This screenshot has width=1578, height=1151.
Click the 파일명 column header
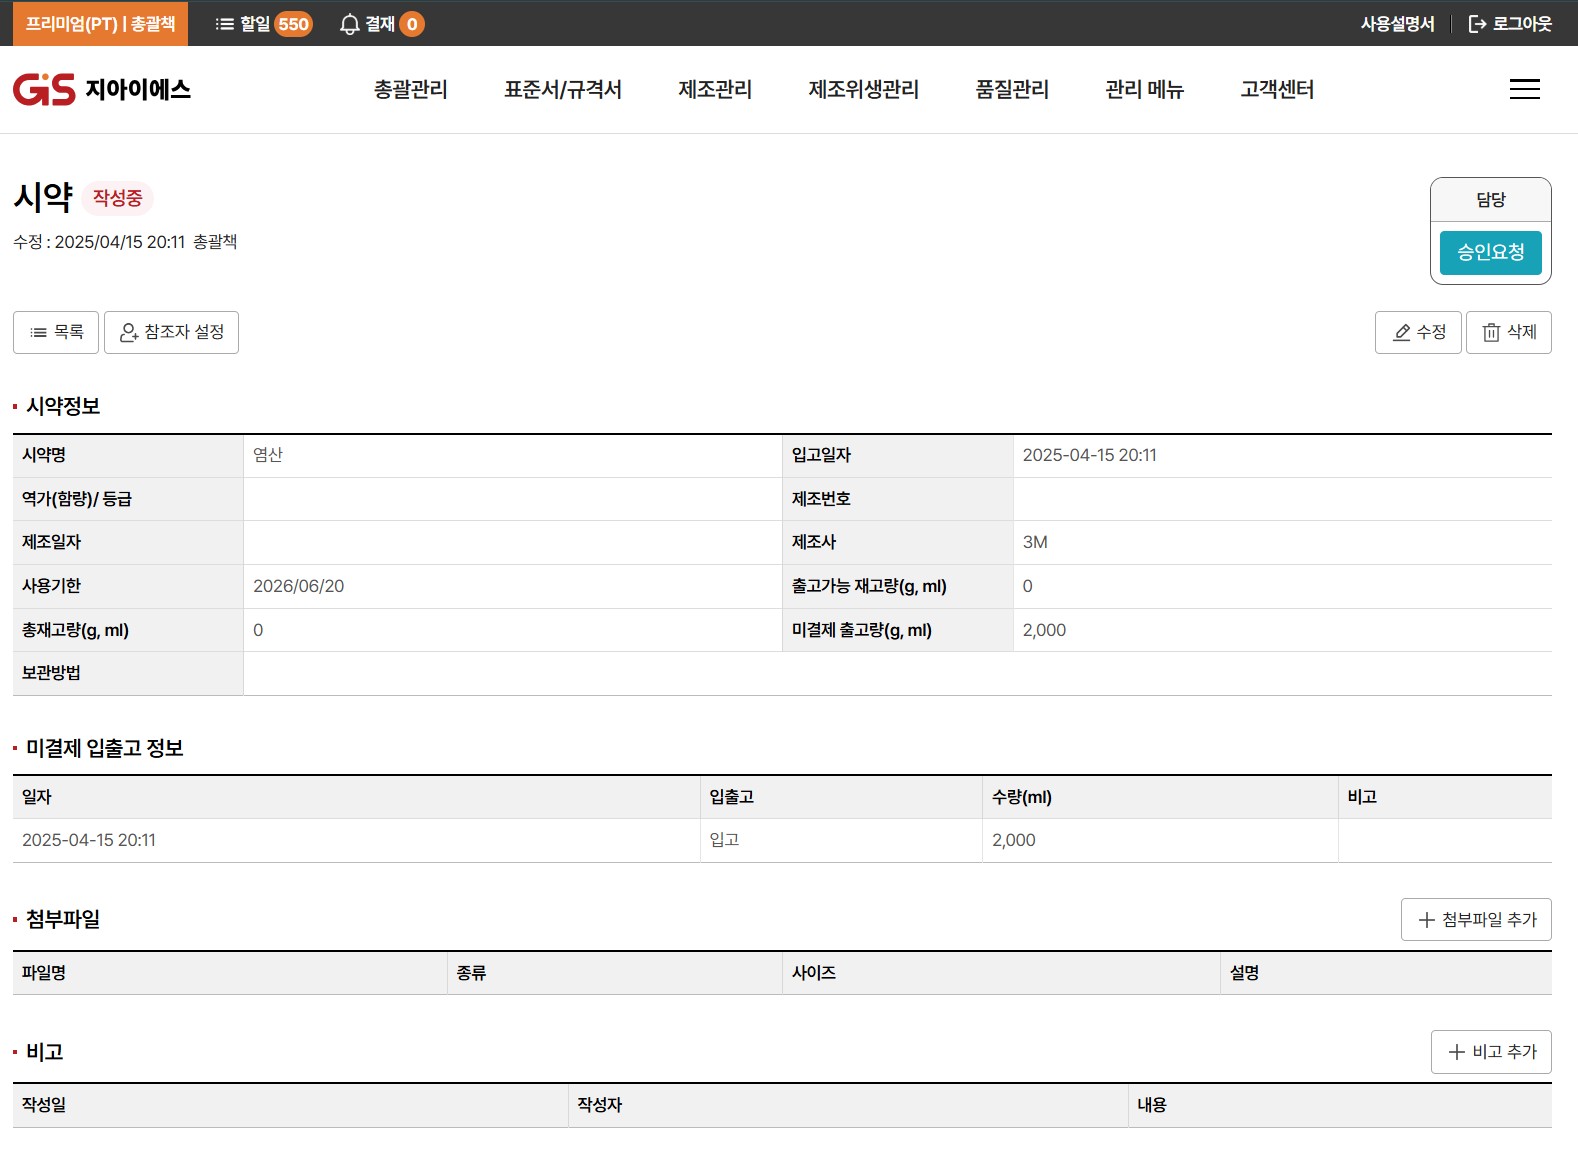point(230,973)
